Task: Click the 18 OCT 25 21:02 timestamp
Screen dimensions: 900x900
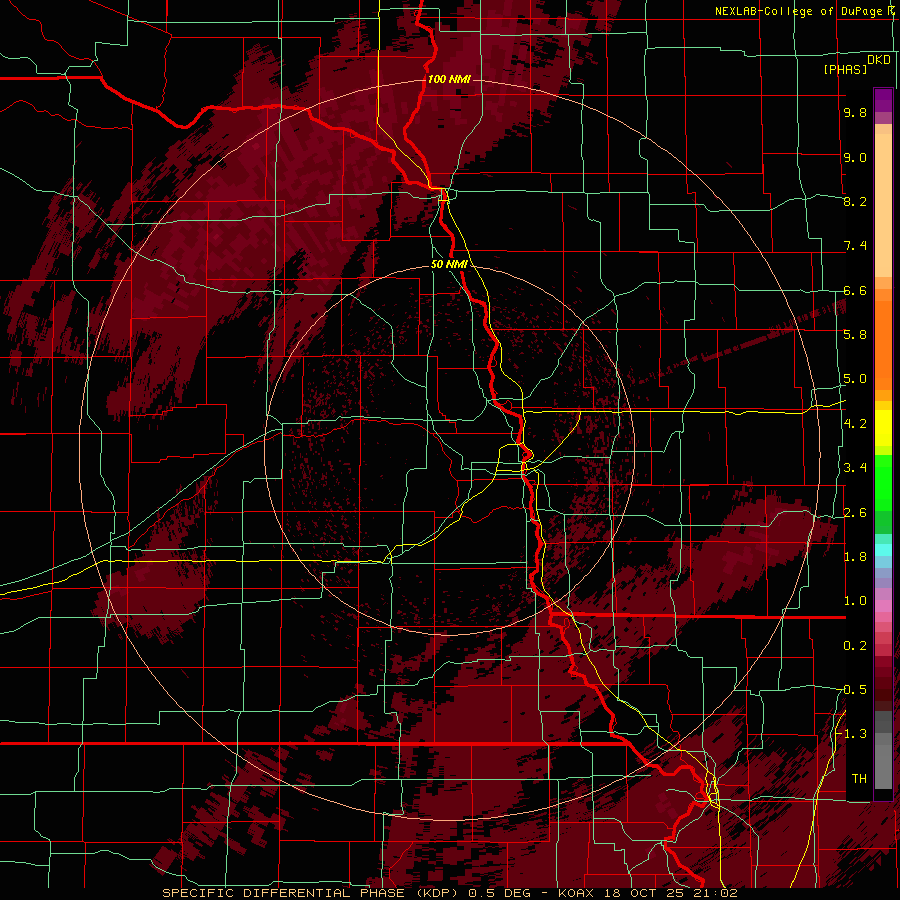Action: pyautogui.click(x=670, y=893)
